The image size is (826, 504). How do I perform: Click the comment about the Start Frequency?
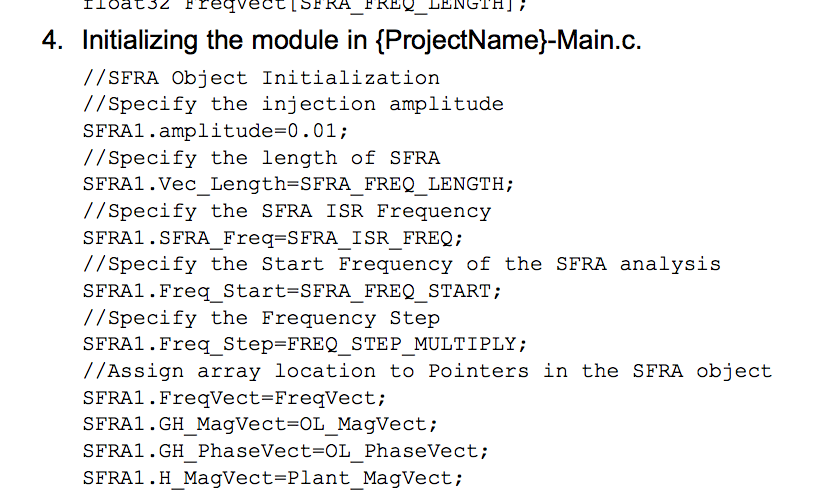pyautogui.click(x=401, y=264)
